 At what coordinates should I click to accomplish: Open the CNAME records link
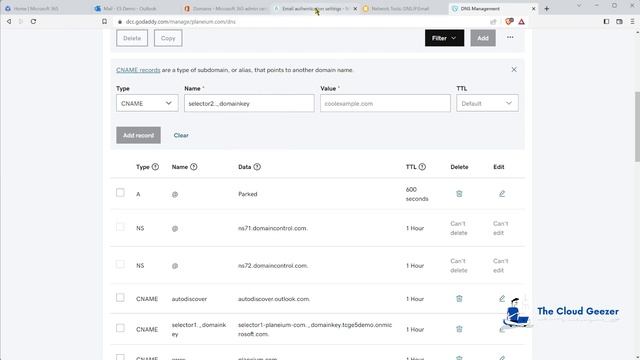(138, 70)
